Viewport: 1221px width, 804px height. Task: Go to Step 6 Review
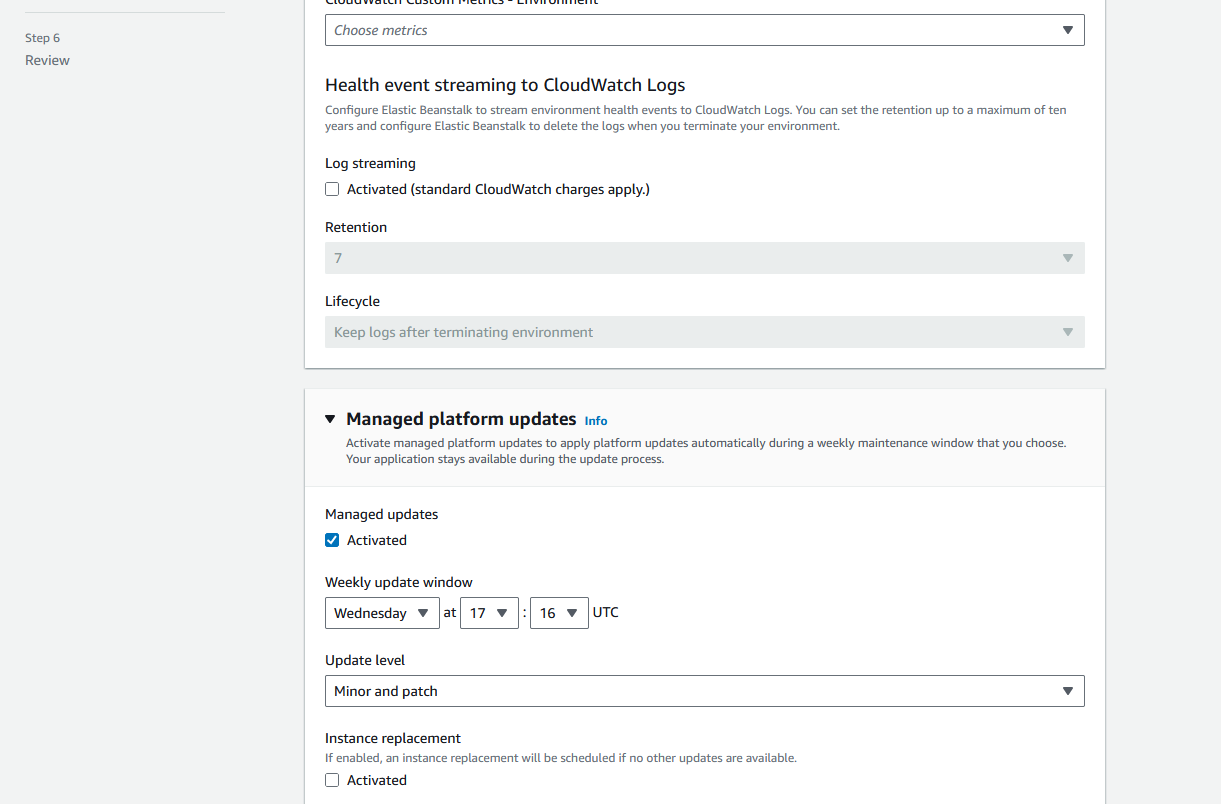pos(47,60)
